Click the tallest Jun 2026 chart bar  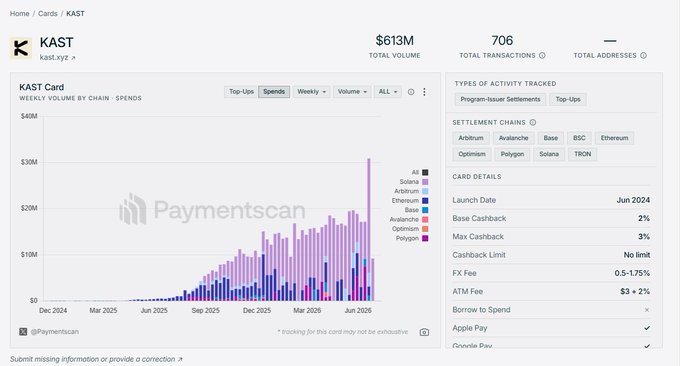point(369,229)
